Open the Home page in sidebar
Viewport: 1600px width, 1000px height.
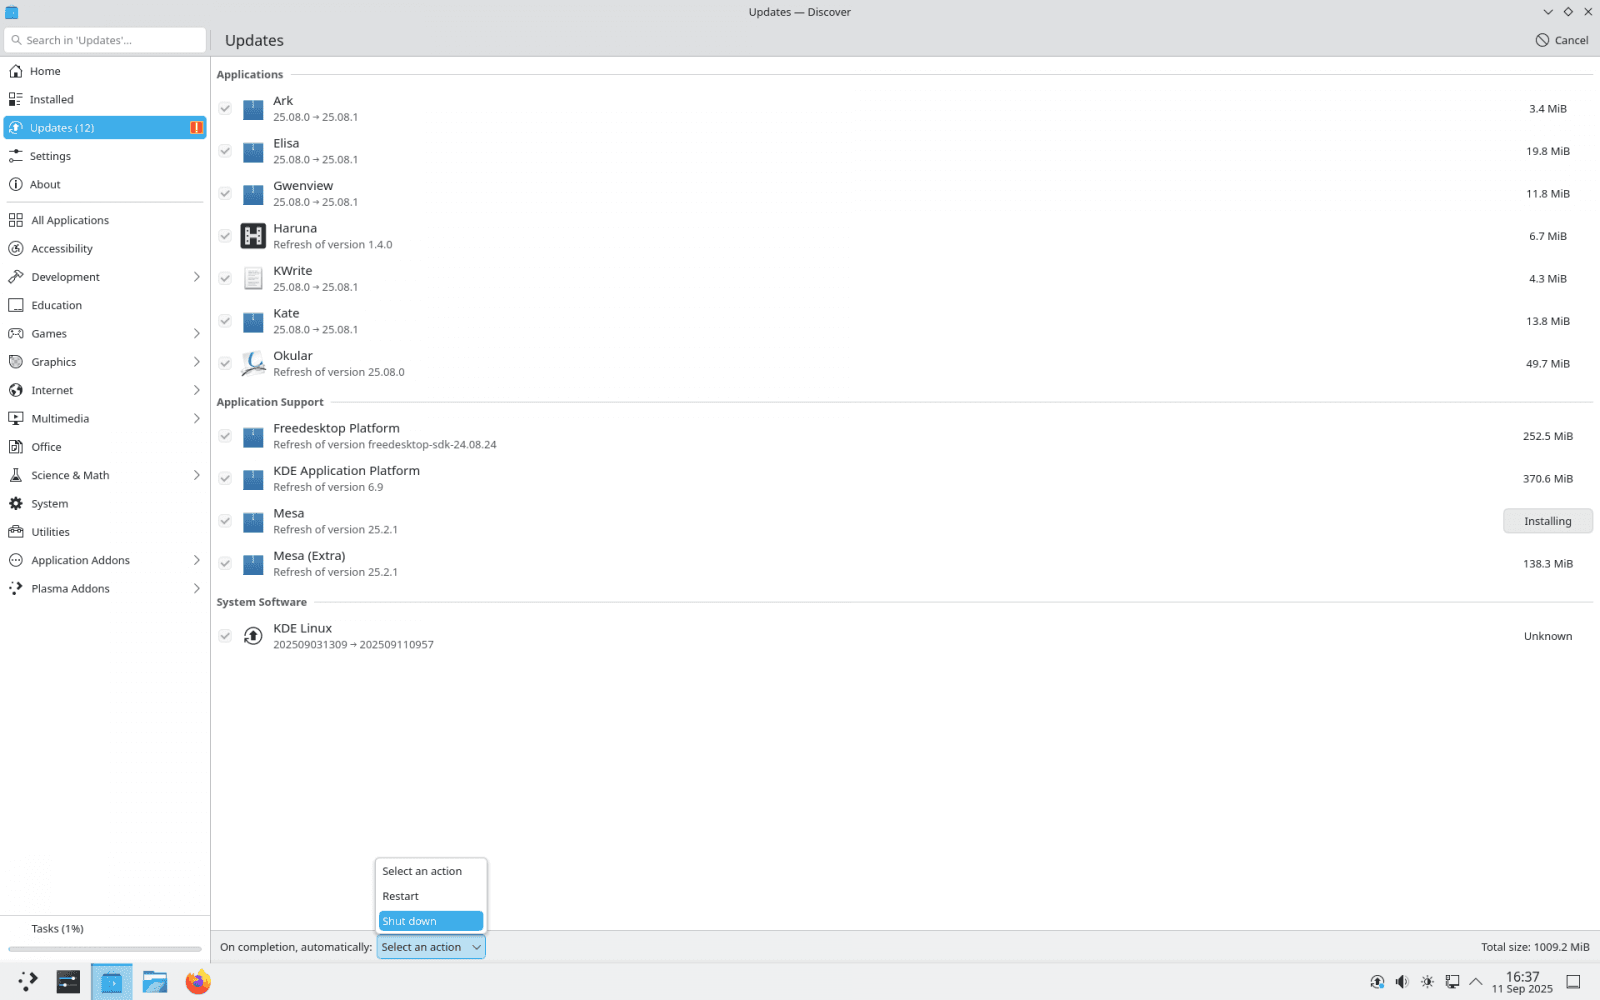pyautogui.click(x=105, y=71)
